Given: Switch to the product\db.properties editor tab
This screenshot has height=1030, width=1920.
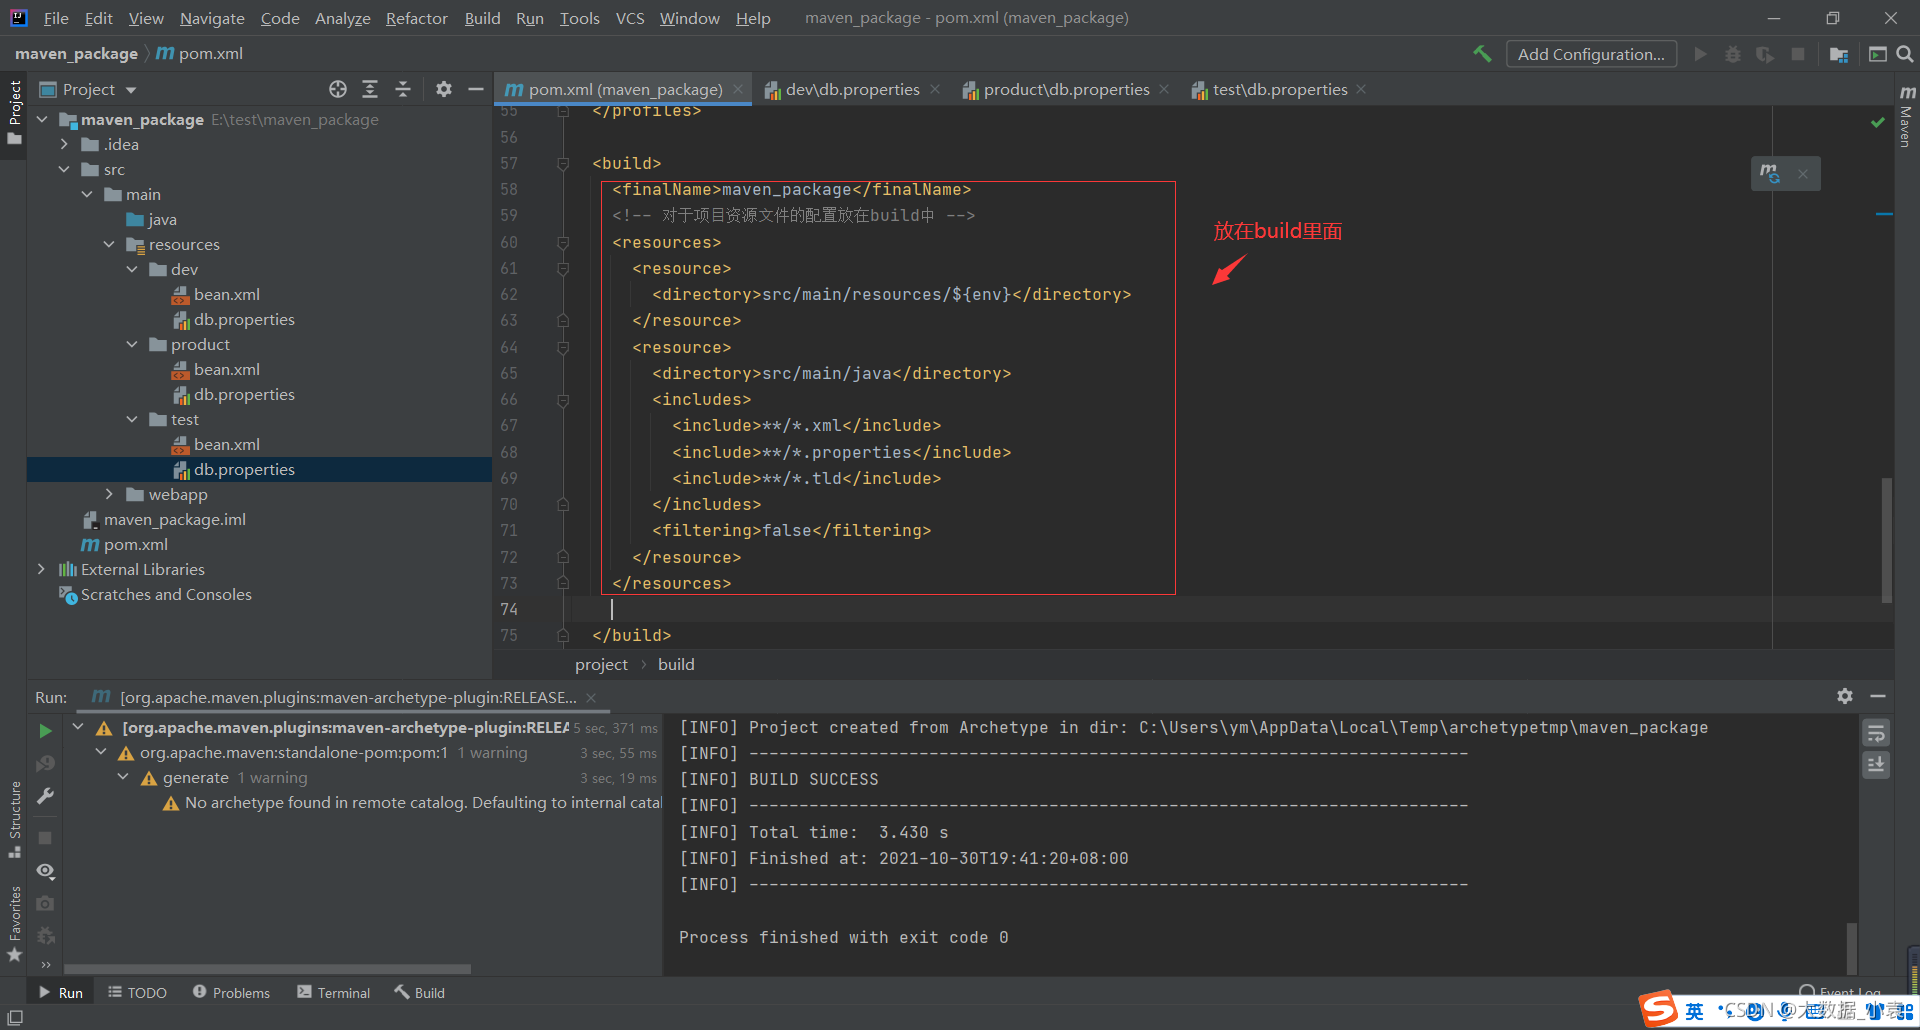Looking at the screenshot, I should [x=1066, y=89].
